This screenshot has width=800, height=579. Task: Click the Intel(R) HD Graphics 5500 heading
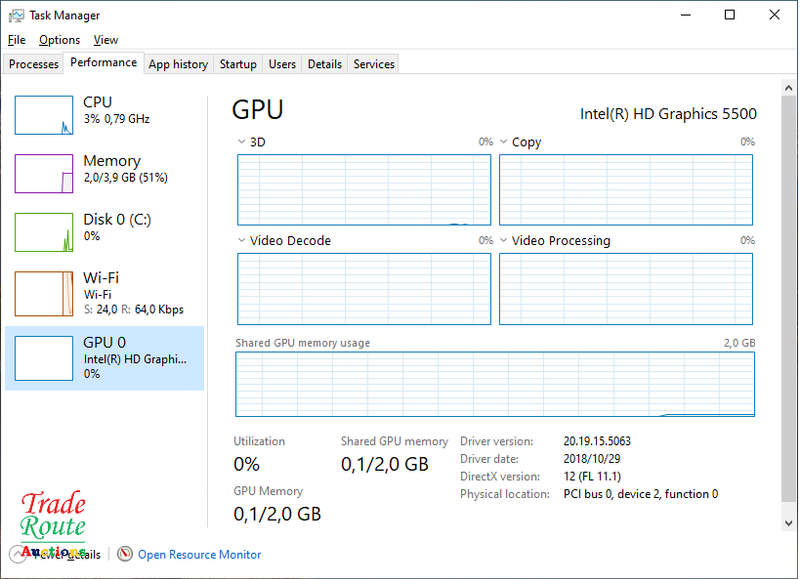pyautogui.click(x=668, y=114)
